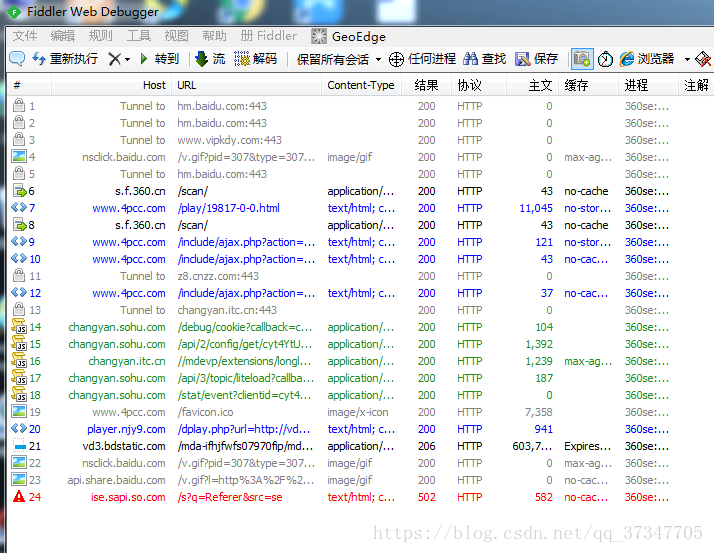Sort by the 注解 column header
The image size is (714, 553).
click(x=696, y=85)
